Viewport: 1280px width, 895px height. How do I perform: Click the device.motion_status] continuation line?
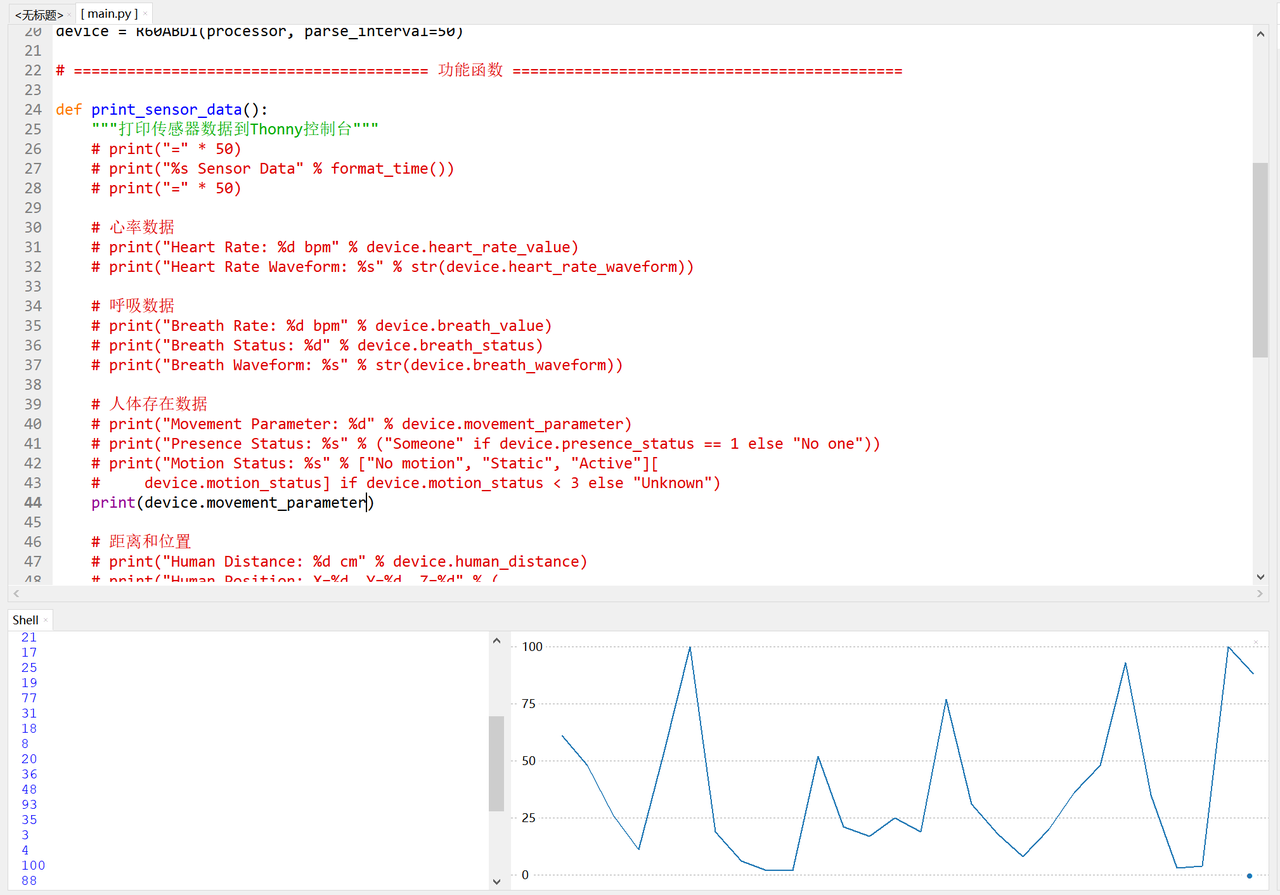(x=406, y=483)
